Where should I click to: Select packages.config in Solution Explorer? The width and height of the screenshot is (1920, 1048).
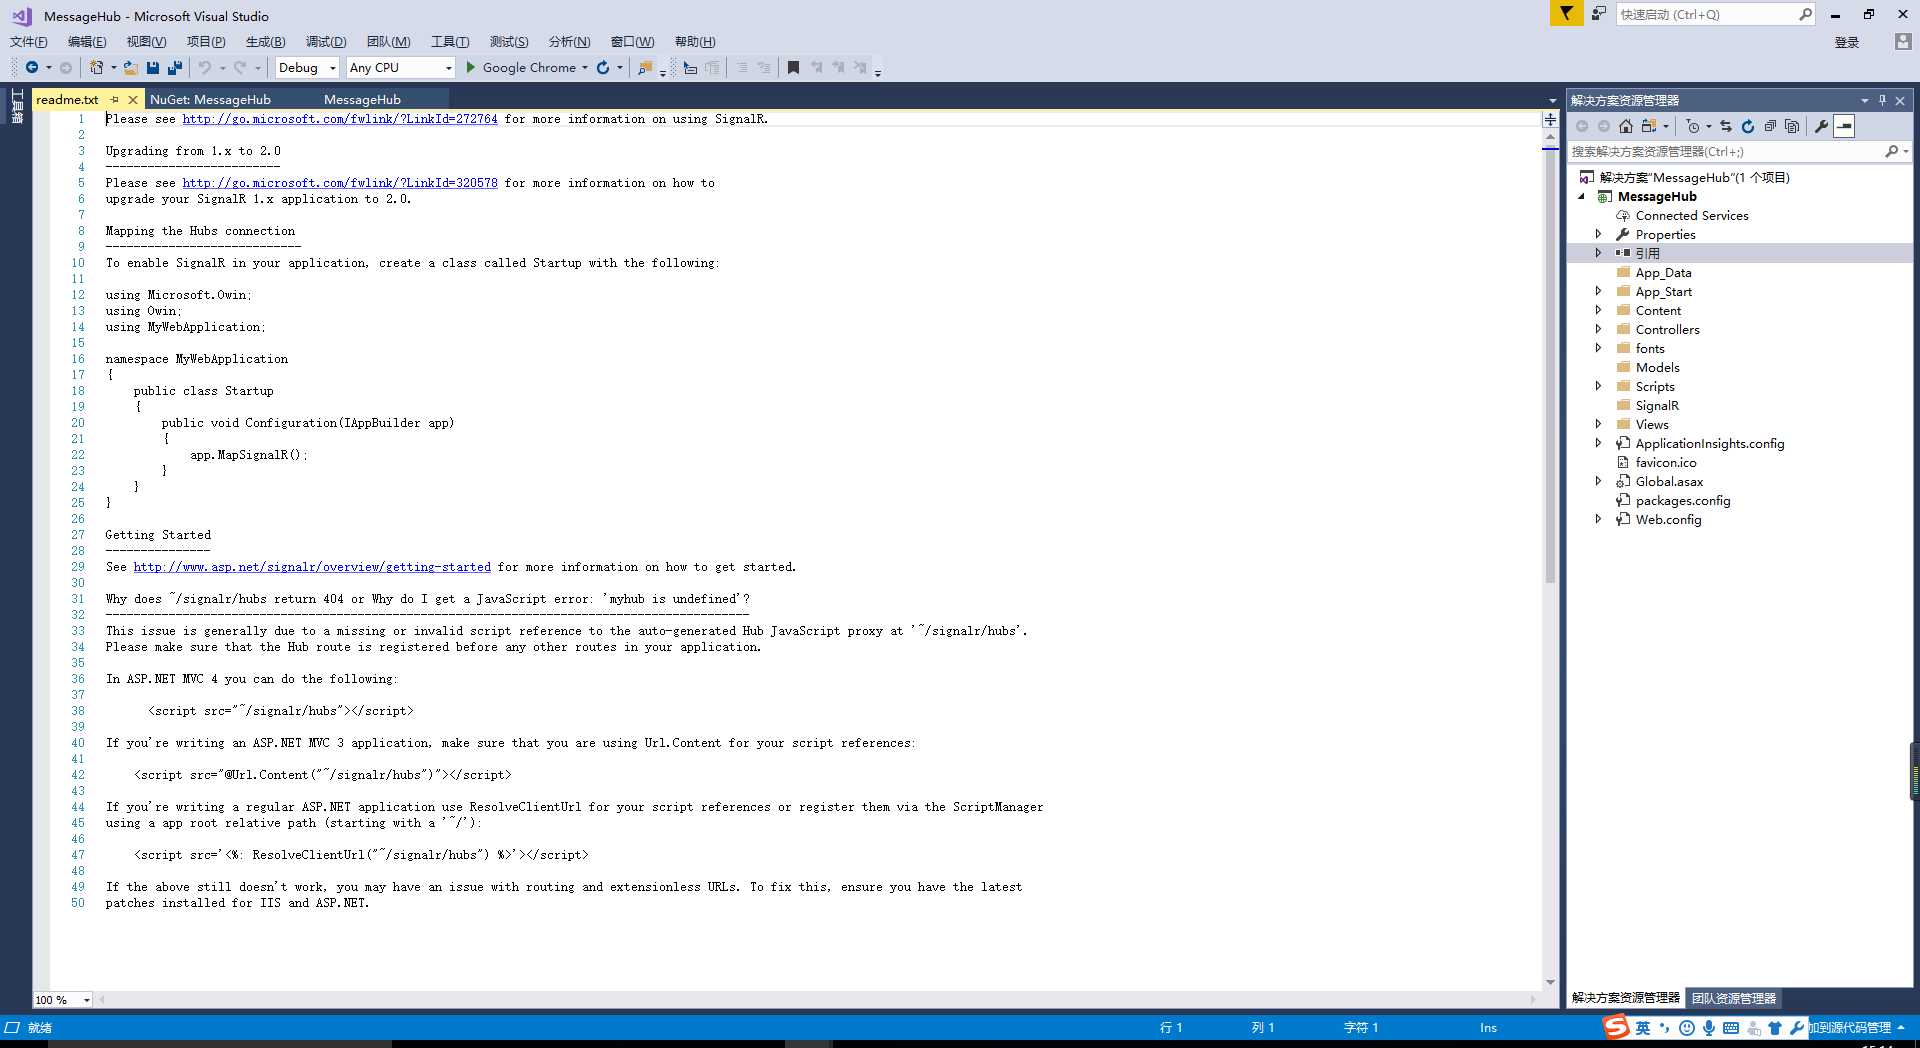pyautogui.click(x=1682, y=500)
